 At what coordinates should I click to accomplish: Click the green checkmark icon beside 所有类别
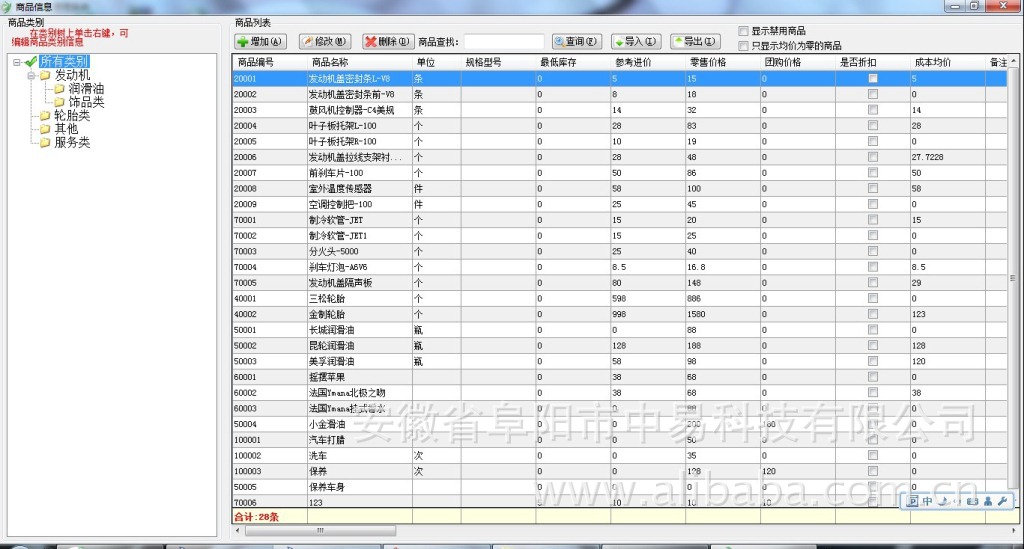click(x=31, y=62)
